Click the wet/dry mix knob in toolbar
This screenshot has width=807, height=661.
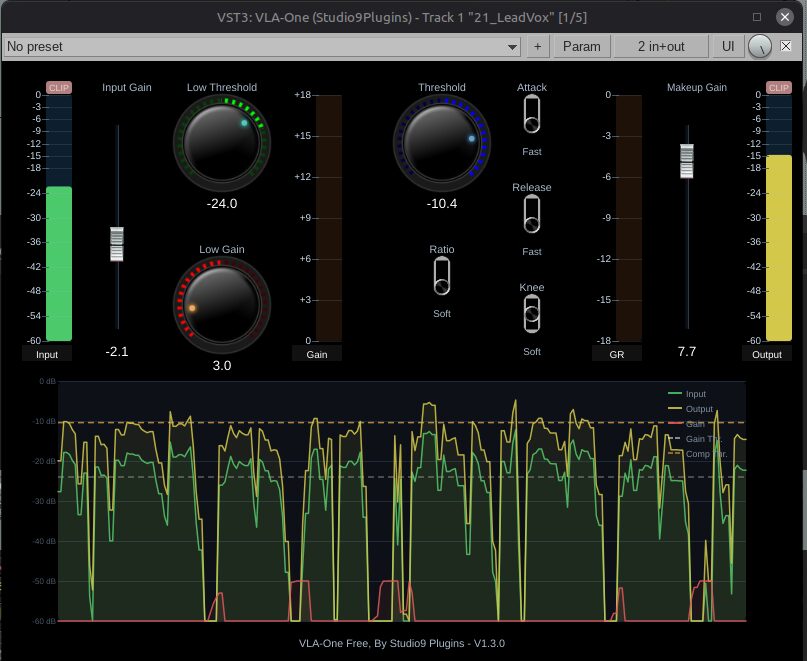pyautogui.click(x=760, y=47)
